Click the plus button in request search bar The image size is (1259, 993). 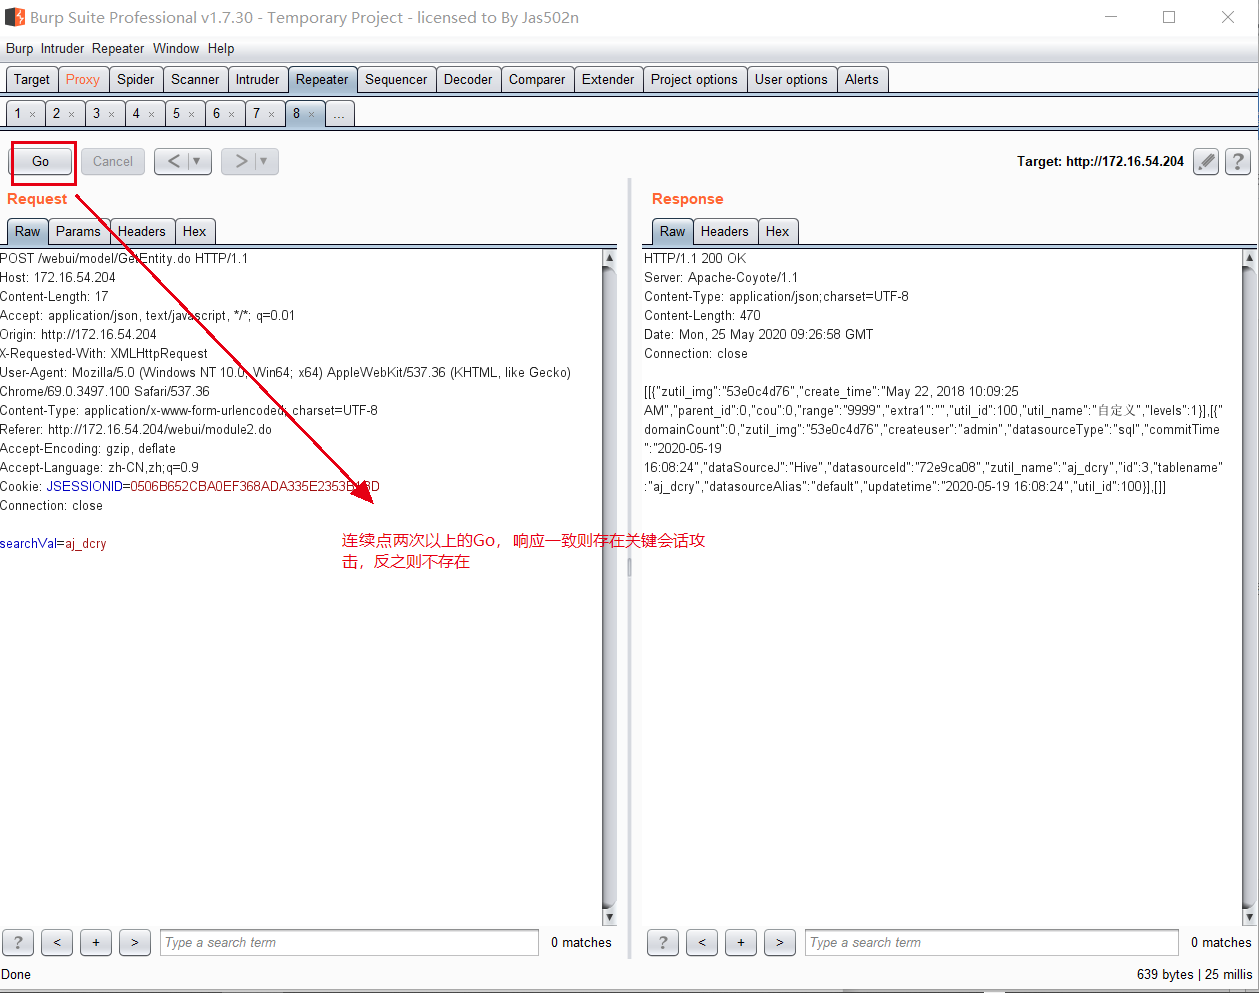click(96, 942)
